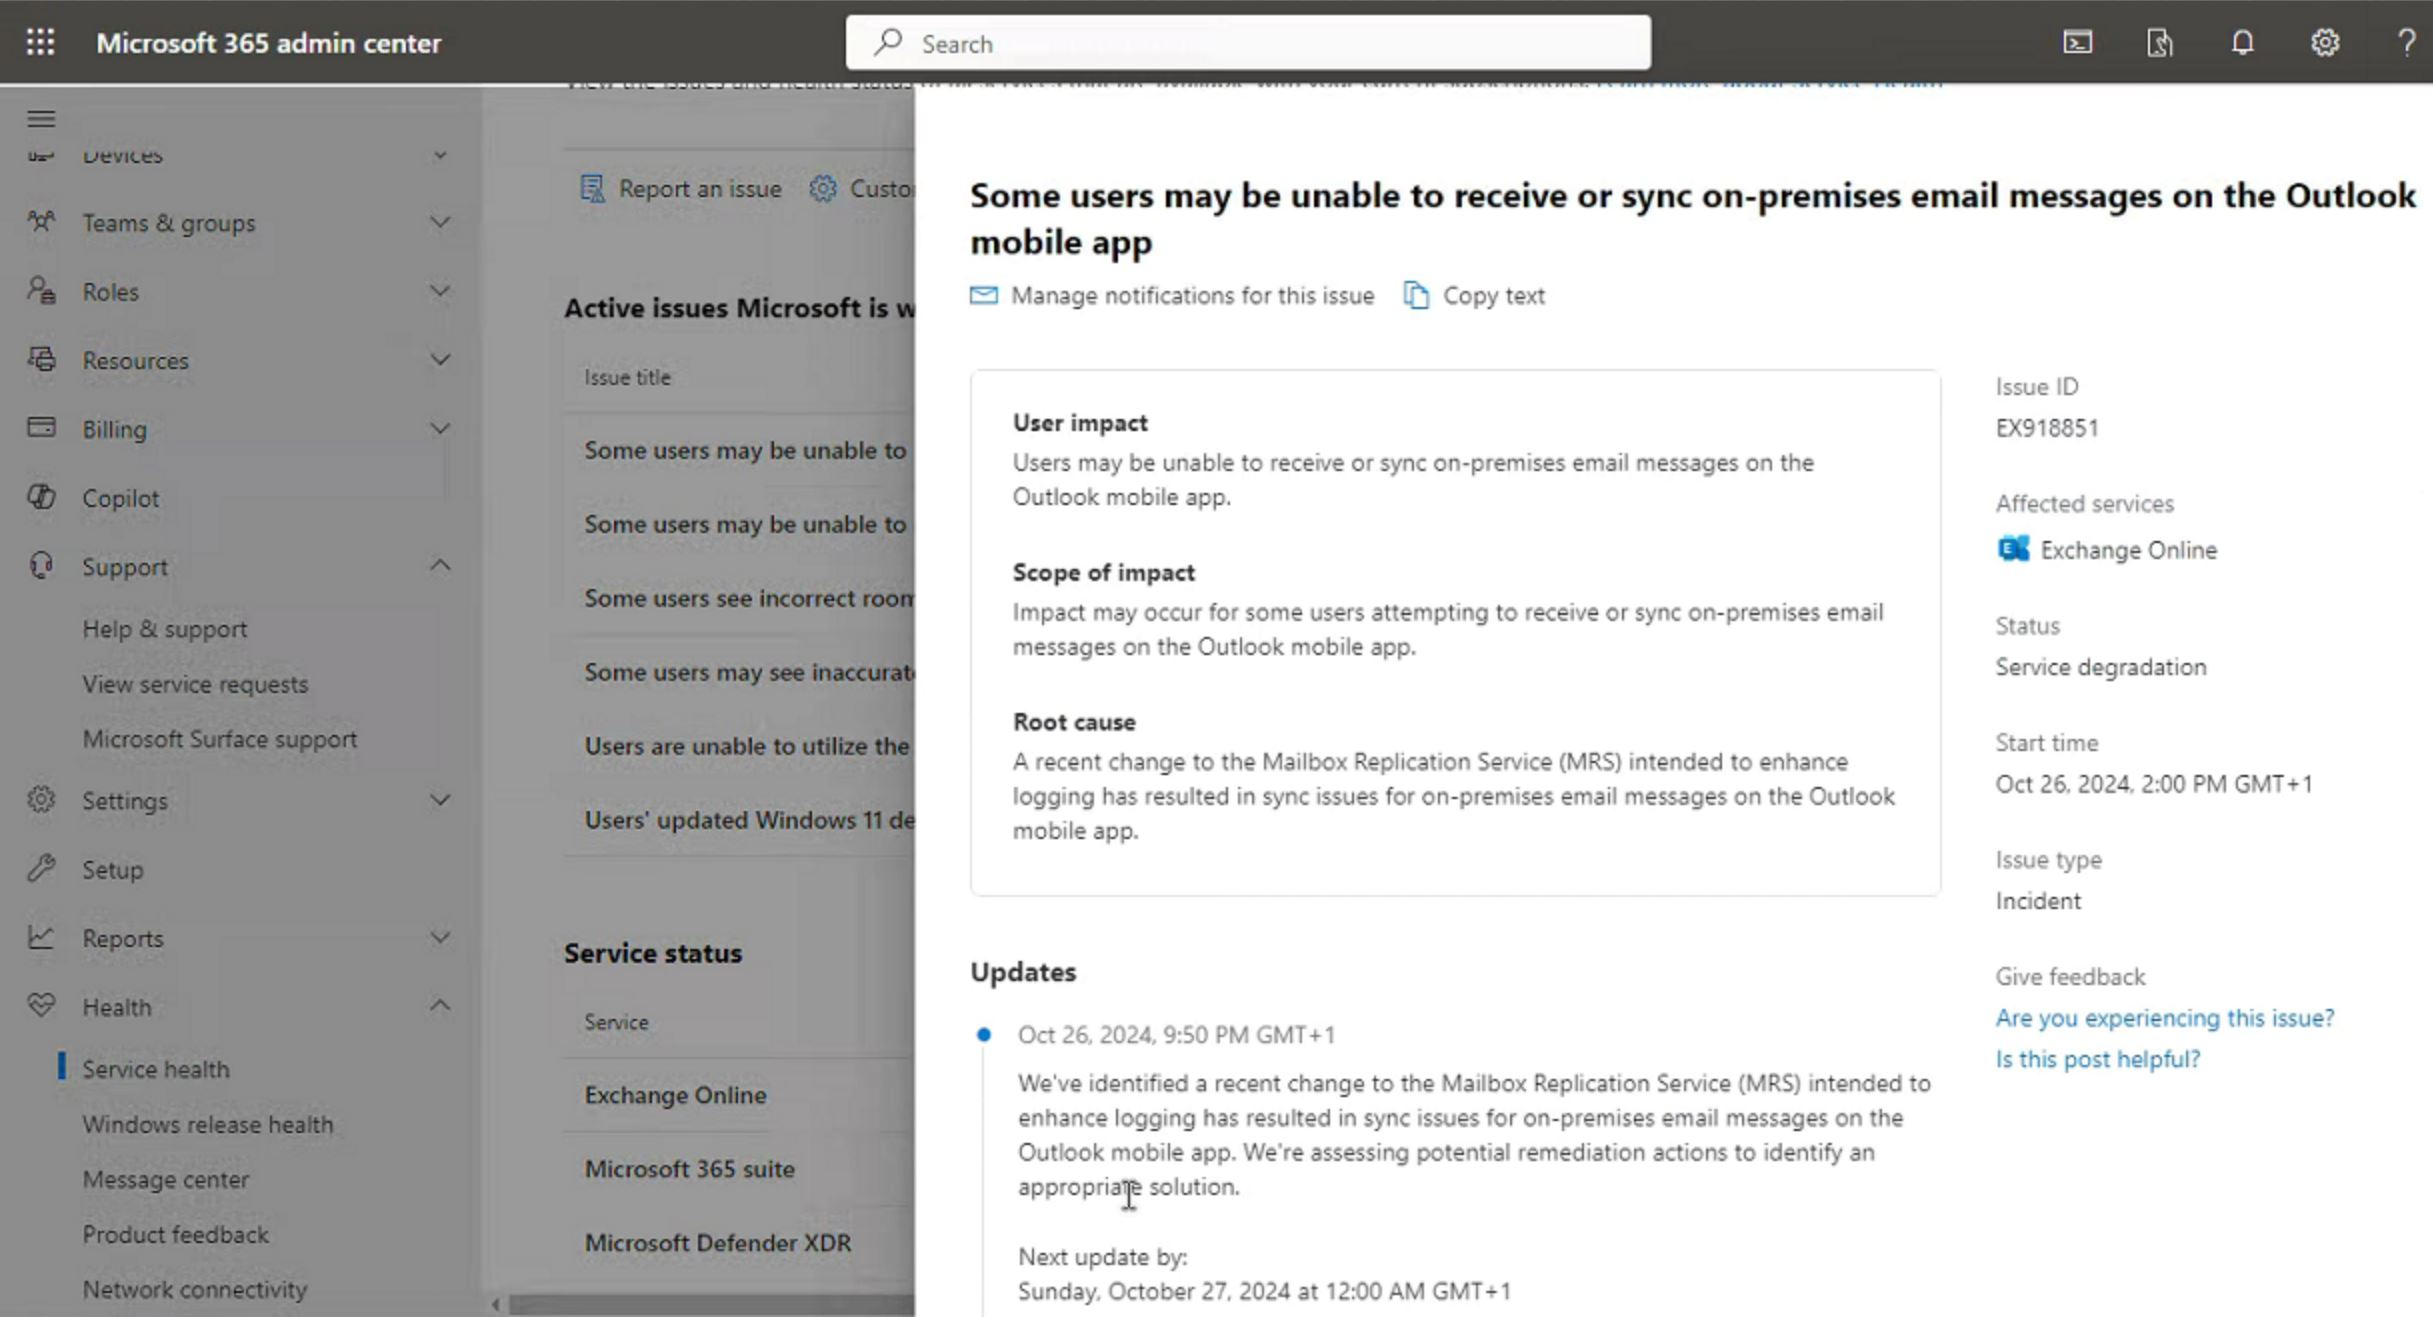Open Microsoft Surface support
The width and height of the screenshot is (2433, 1317).
[x=219, y=738]
